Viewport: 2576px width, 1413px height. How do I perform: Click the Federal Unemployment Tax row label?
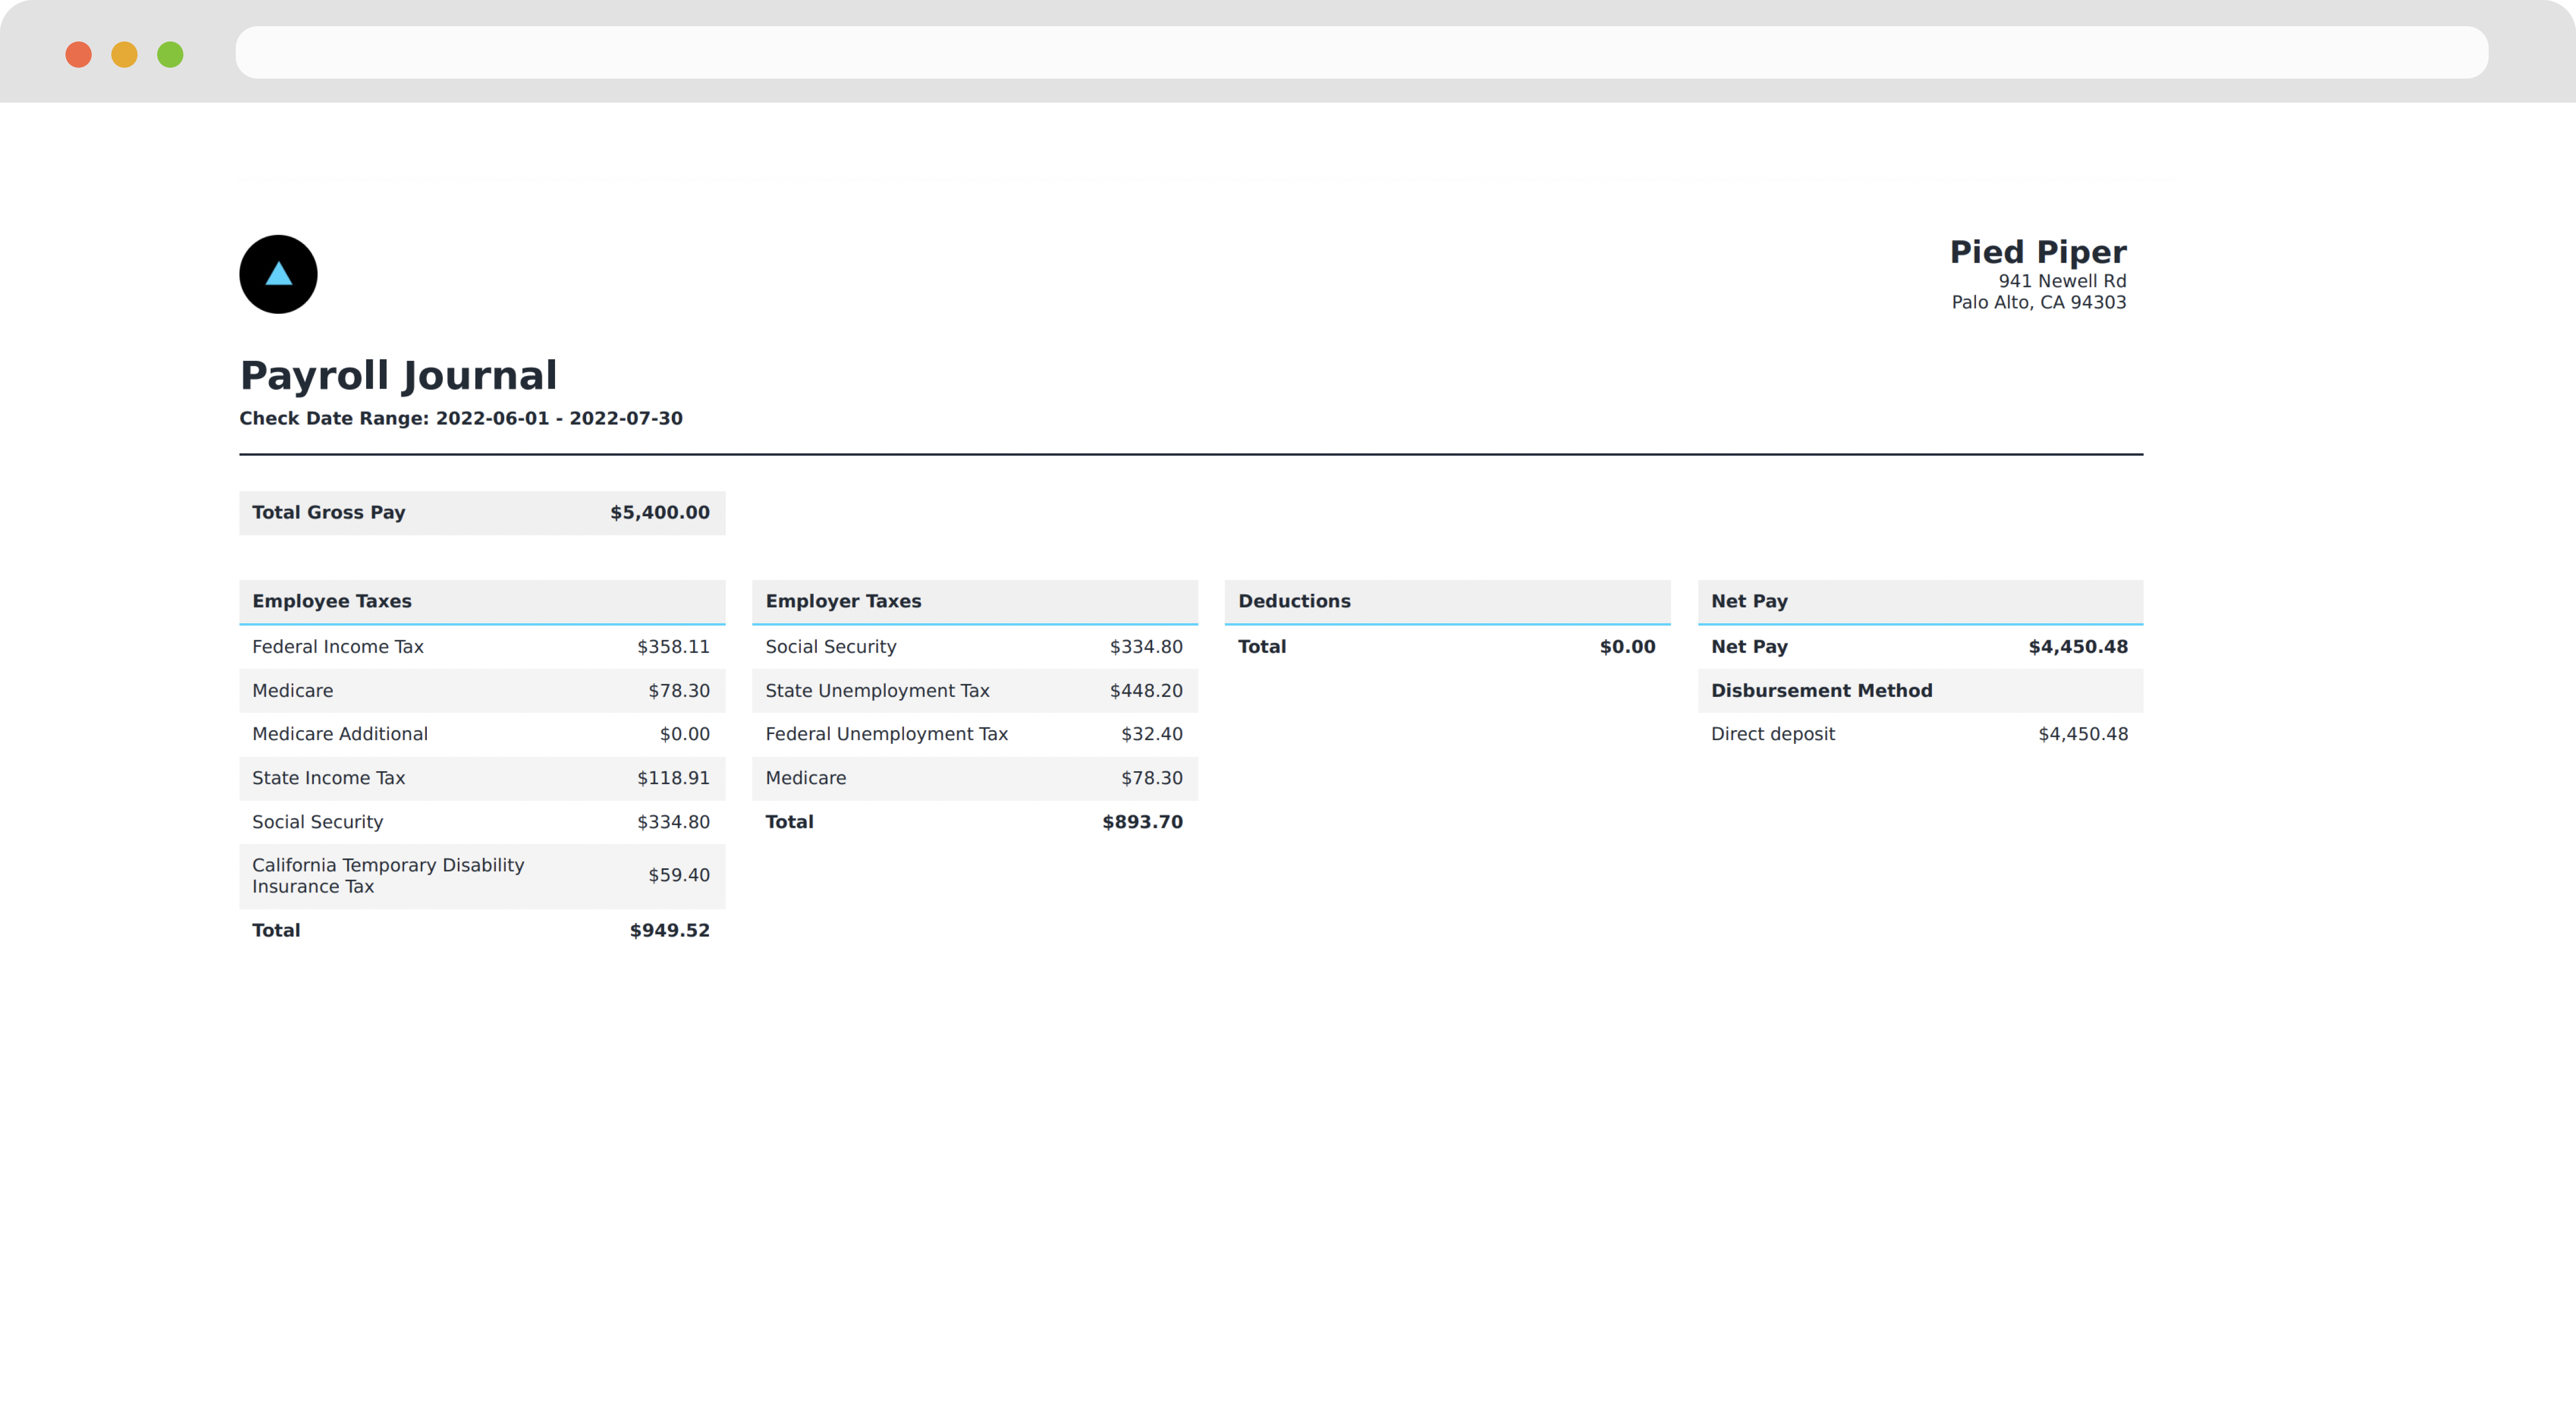pyautogui.click(x=886, y=734)
